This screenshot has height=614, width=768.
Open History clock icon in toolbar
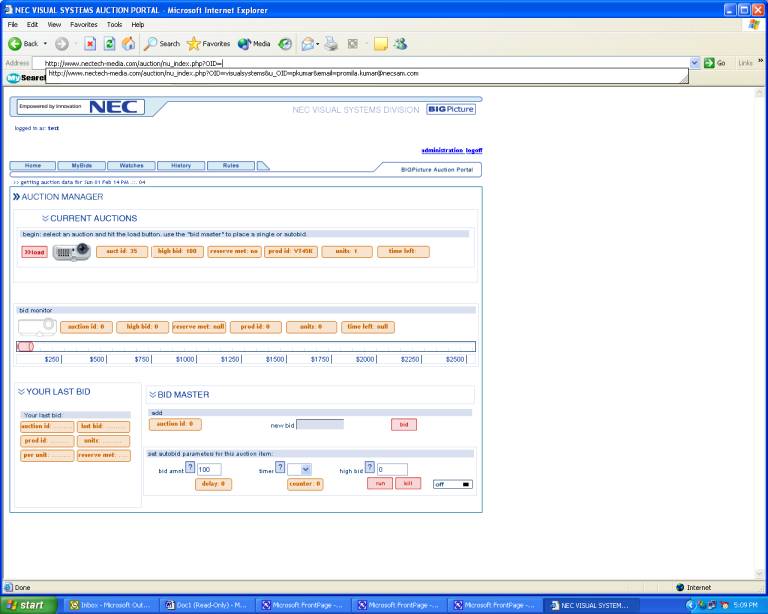285,44
